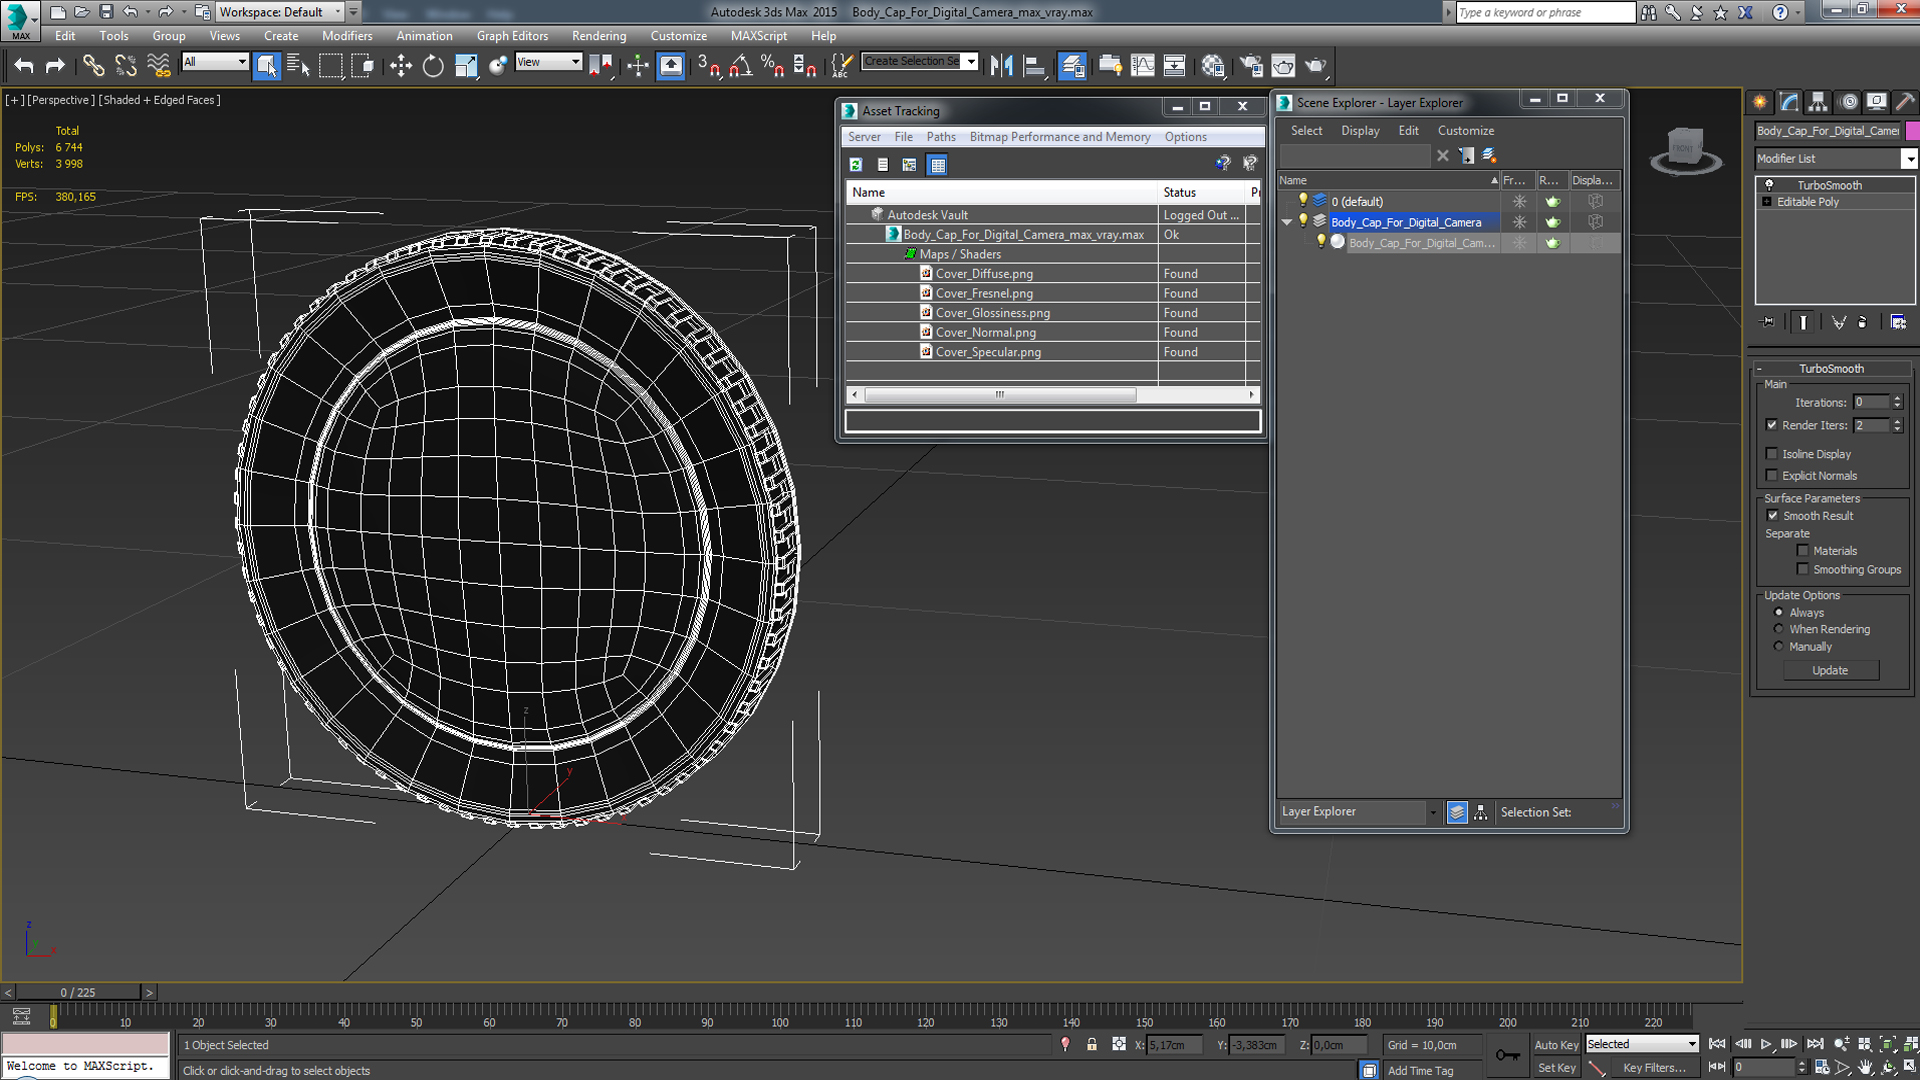
Task: Open the Graph Editors menu
Action: pyautogui.click(x=512, y=36)
